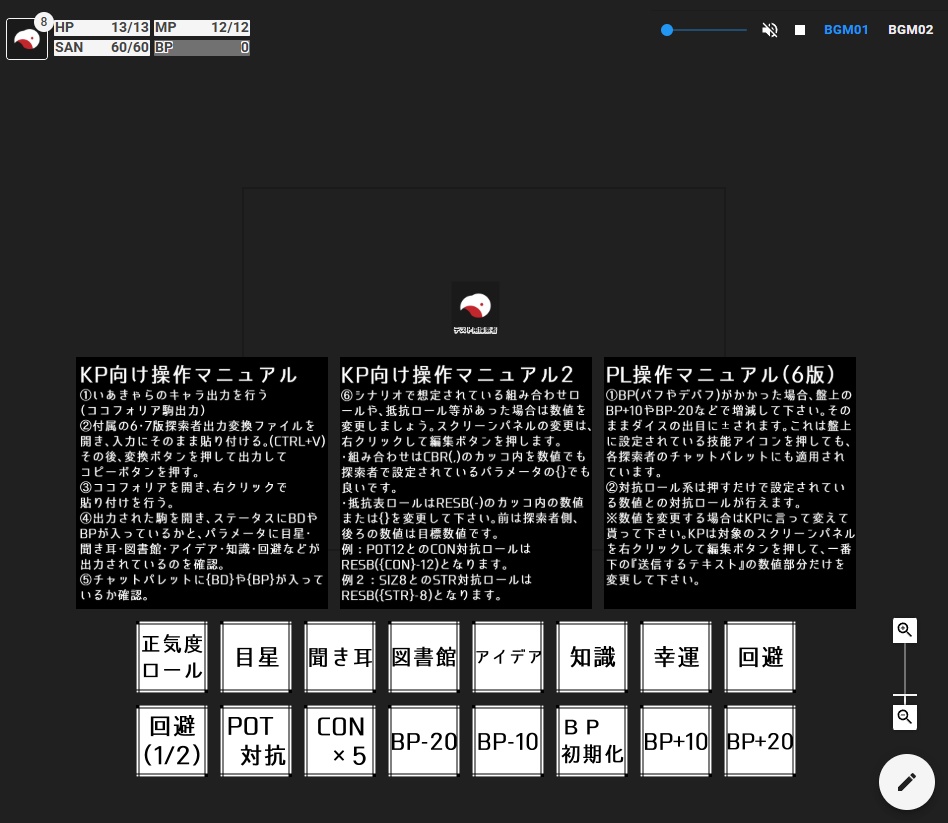The width and height of the screenshot is (948, 823).
Task: Switch to BGM01 track
Action: coord(846,30)
